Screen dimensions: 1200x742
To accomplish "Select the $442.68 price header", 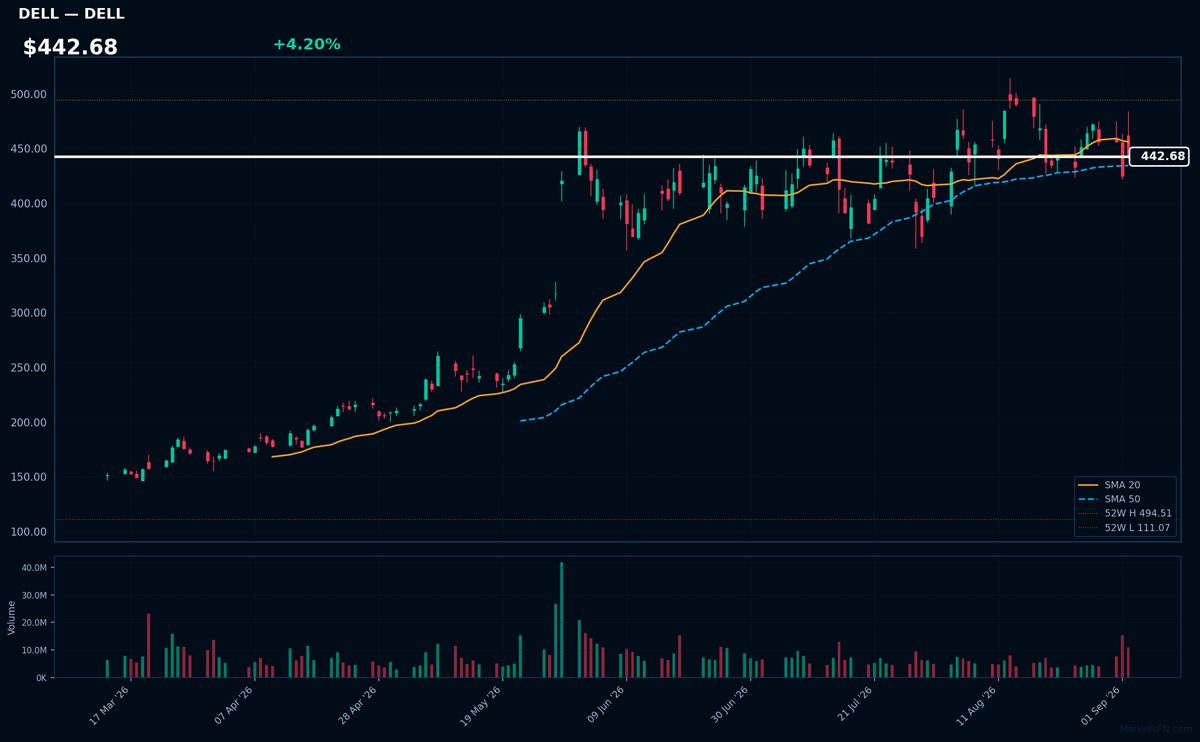I will [x=70, y=47].
